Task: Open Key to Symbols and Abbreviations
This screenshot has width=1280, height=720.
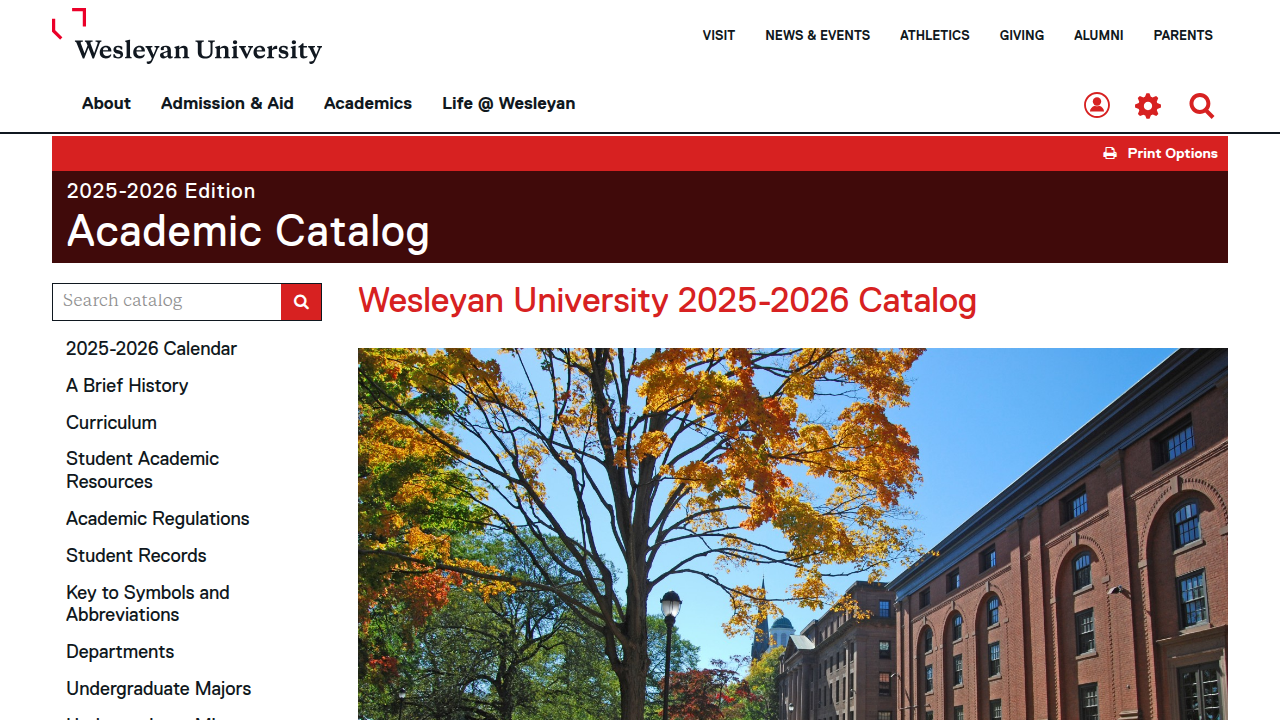Action: coord(147,604)
